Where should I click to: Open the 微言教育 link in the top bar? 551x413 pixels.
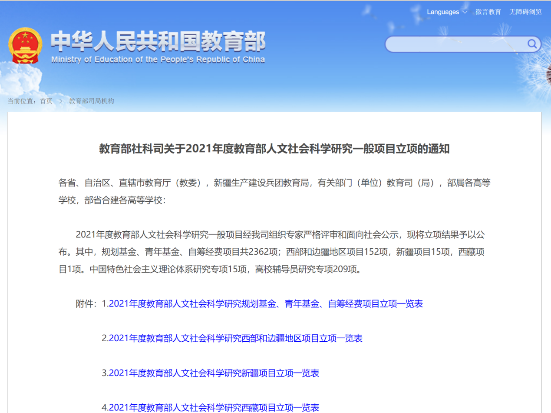488,12
